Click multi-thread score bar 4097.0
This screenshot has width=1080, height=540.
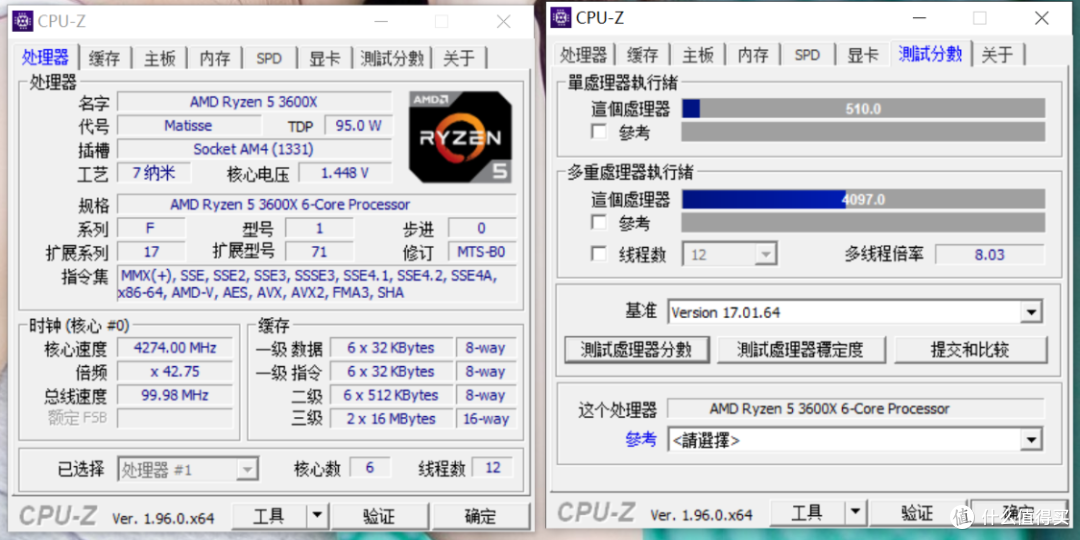tap(863, 200)
